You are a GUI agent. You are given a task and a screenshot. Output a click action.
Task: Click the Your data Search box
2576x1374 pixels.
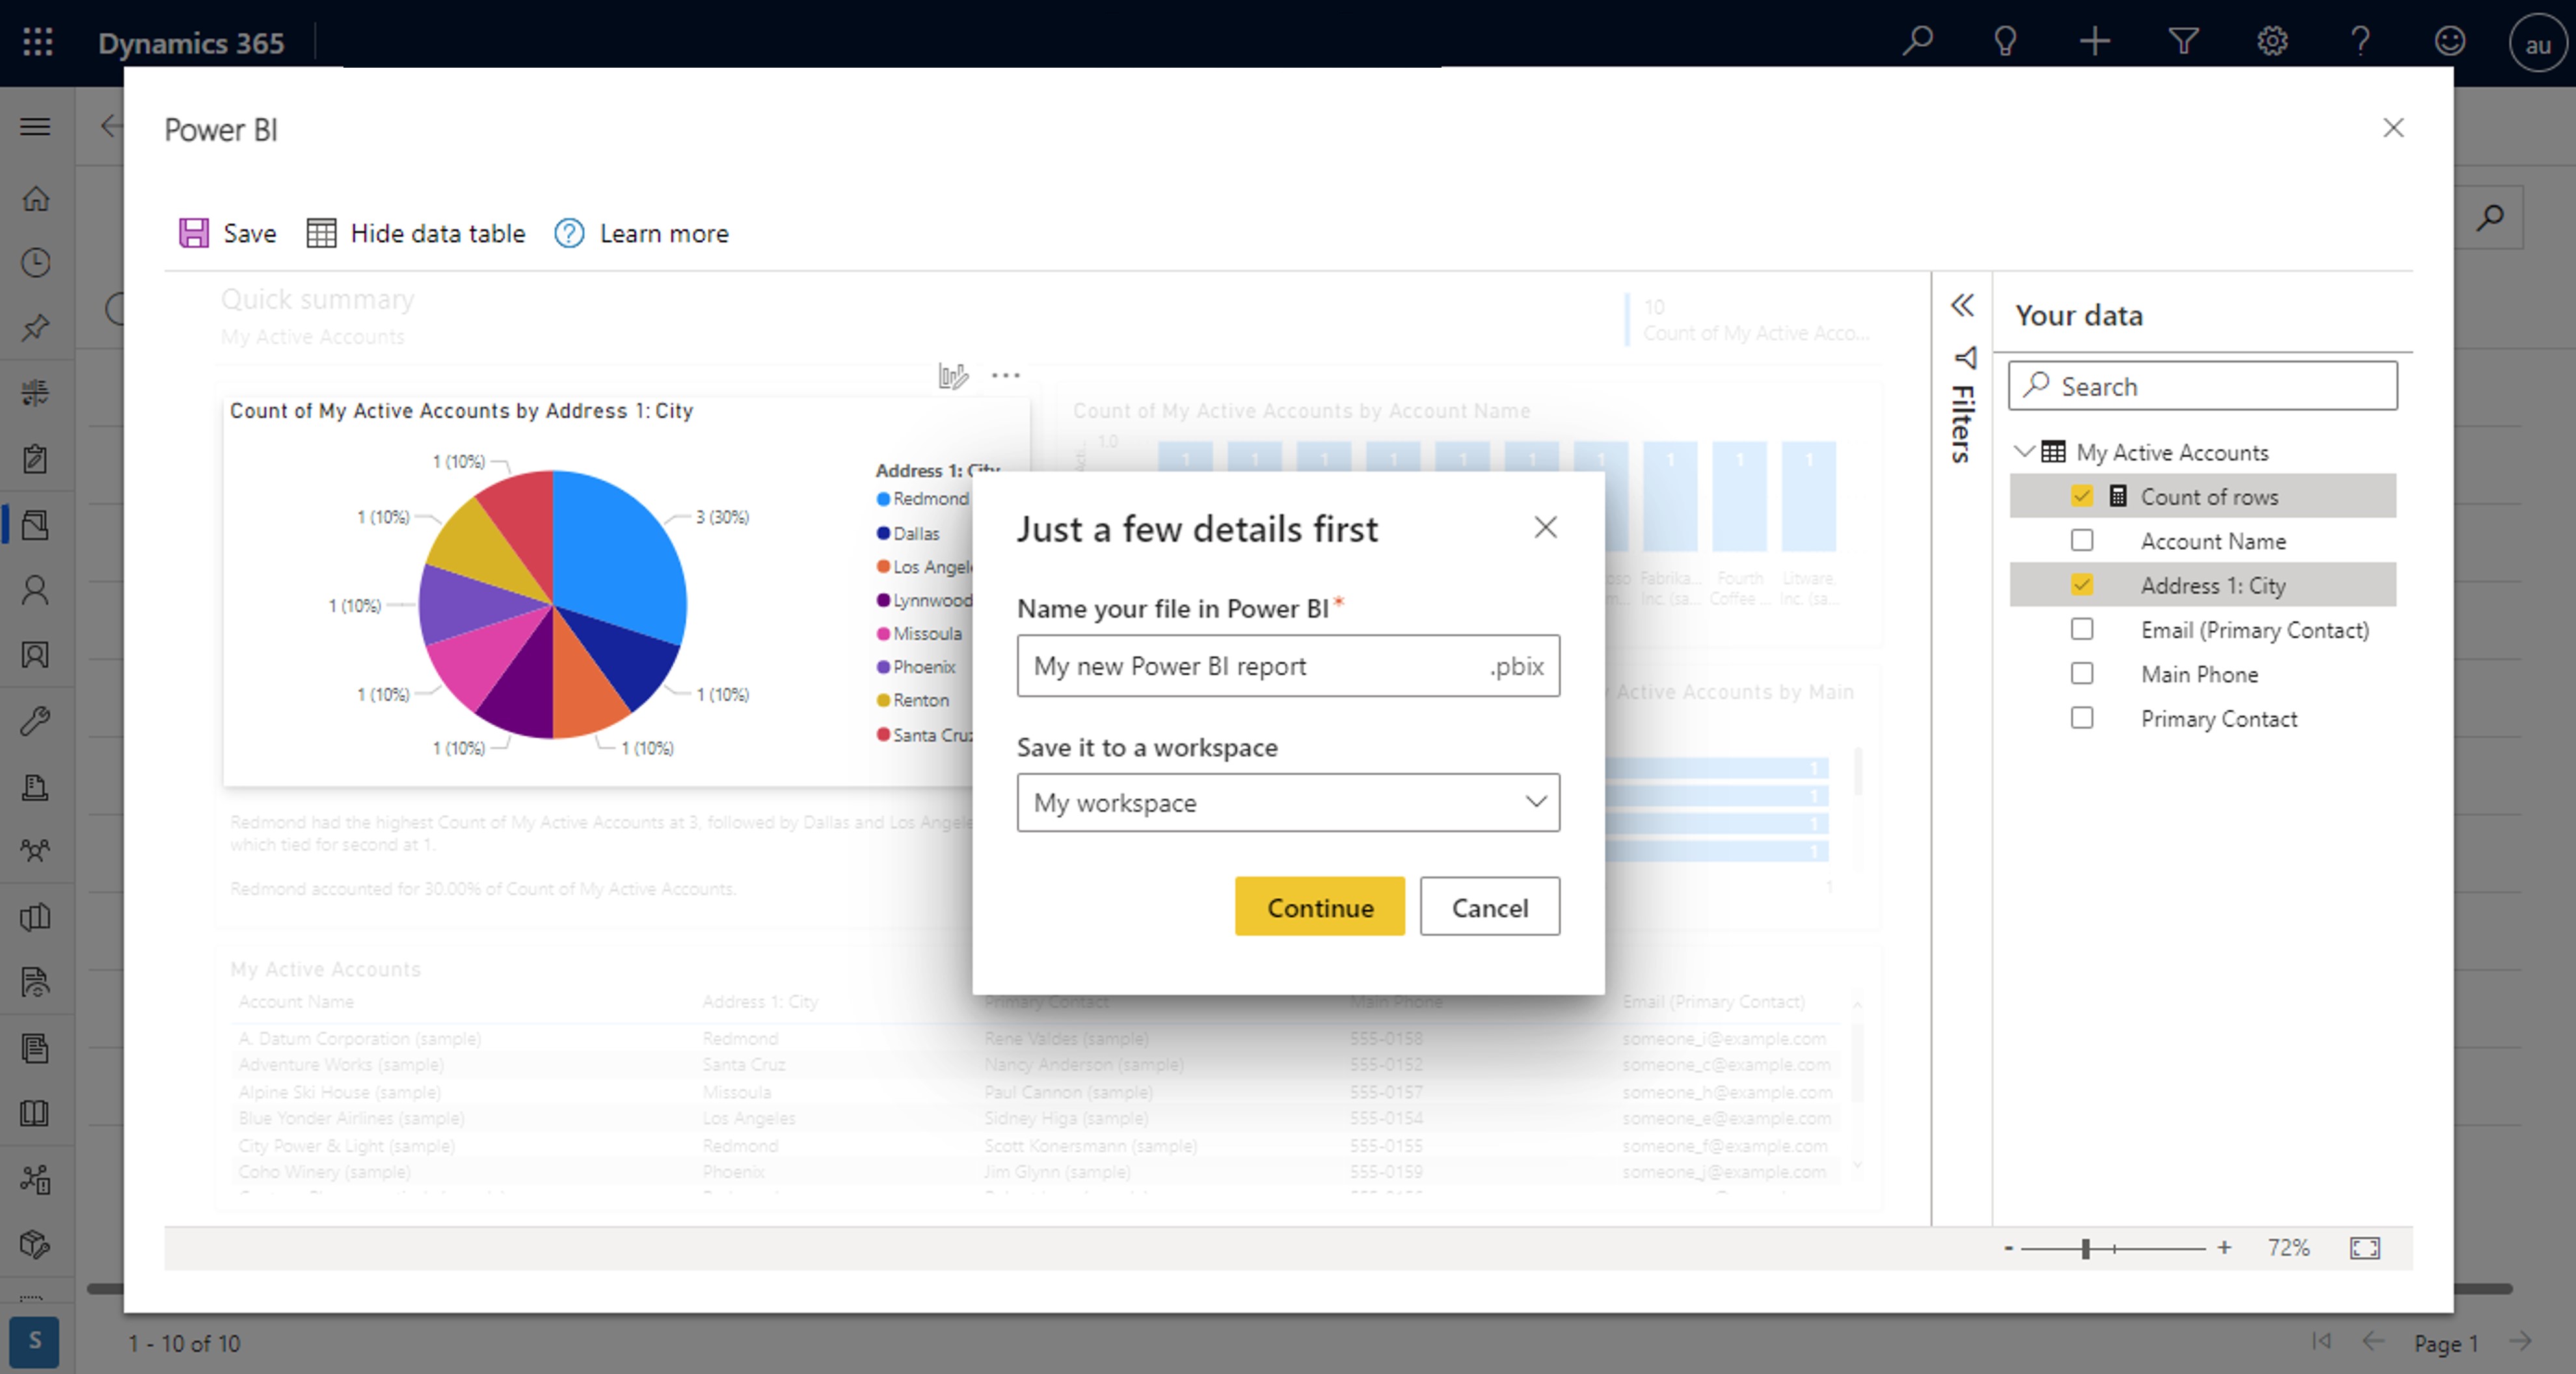(x=2202, y=386)
